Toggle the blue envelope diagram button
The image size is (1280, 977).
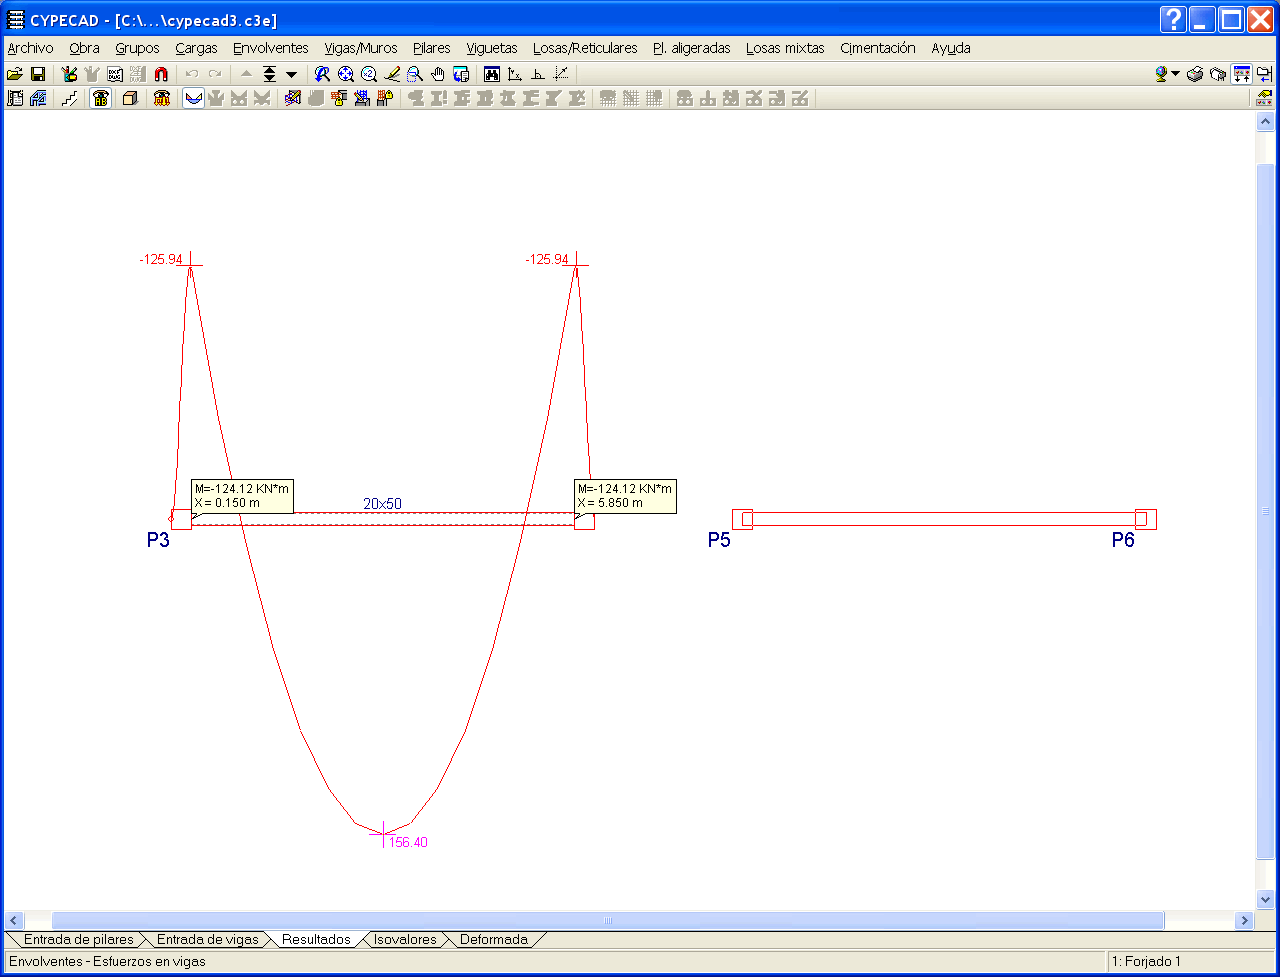[194, 98]
